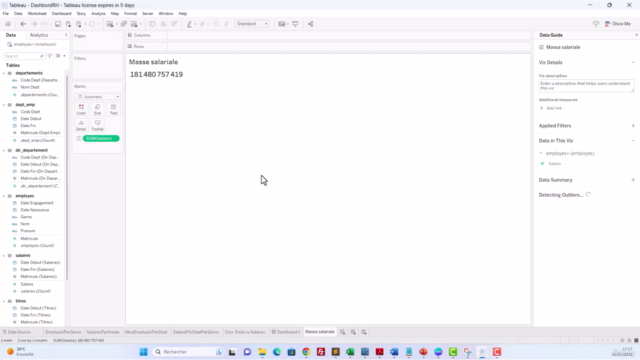Open the Data Source tab
640x360 pixels.
tap(17, 332)
